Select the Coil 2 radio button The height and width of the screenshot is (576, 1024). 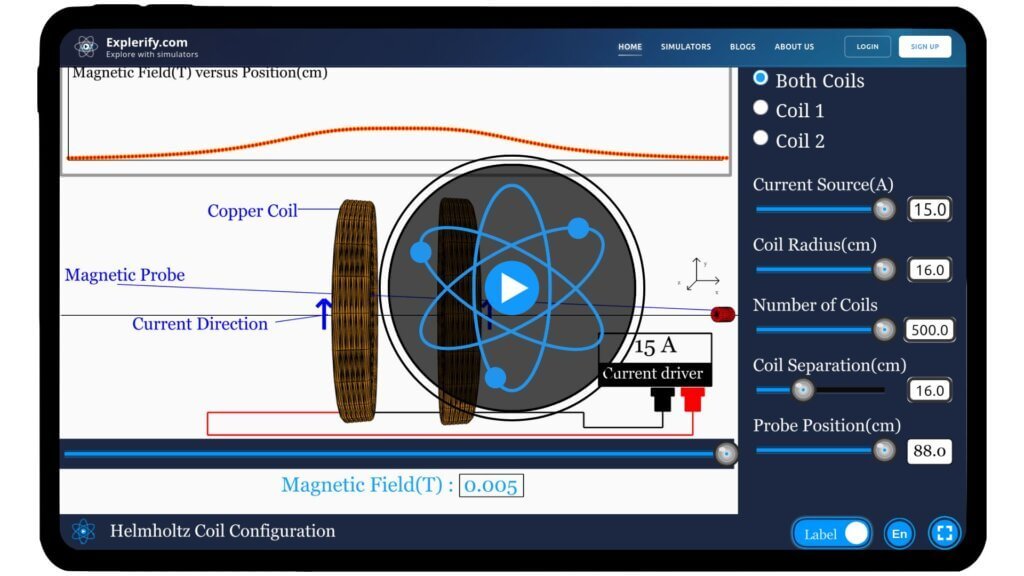pos(761,138)
